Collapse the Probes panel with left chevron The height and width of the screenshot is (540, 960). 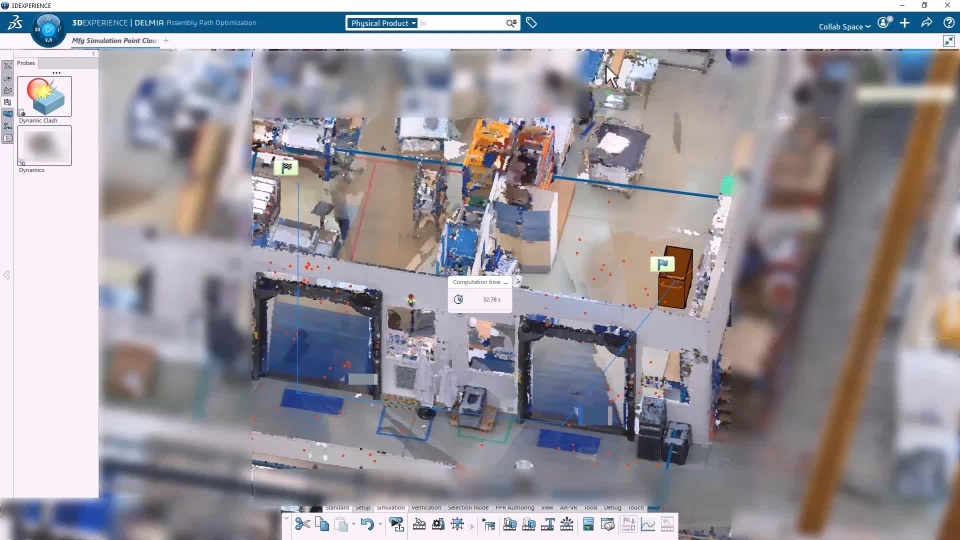(94, 54)
